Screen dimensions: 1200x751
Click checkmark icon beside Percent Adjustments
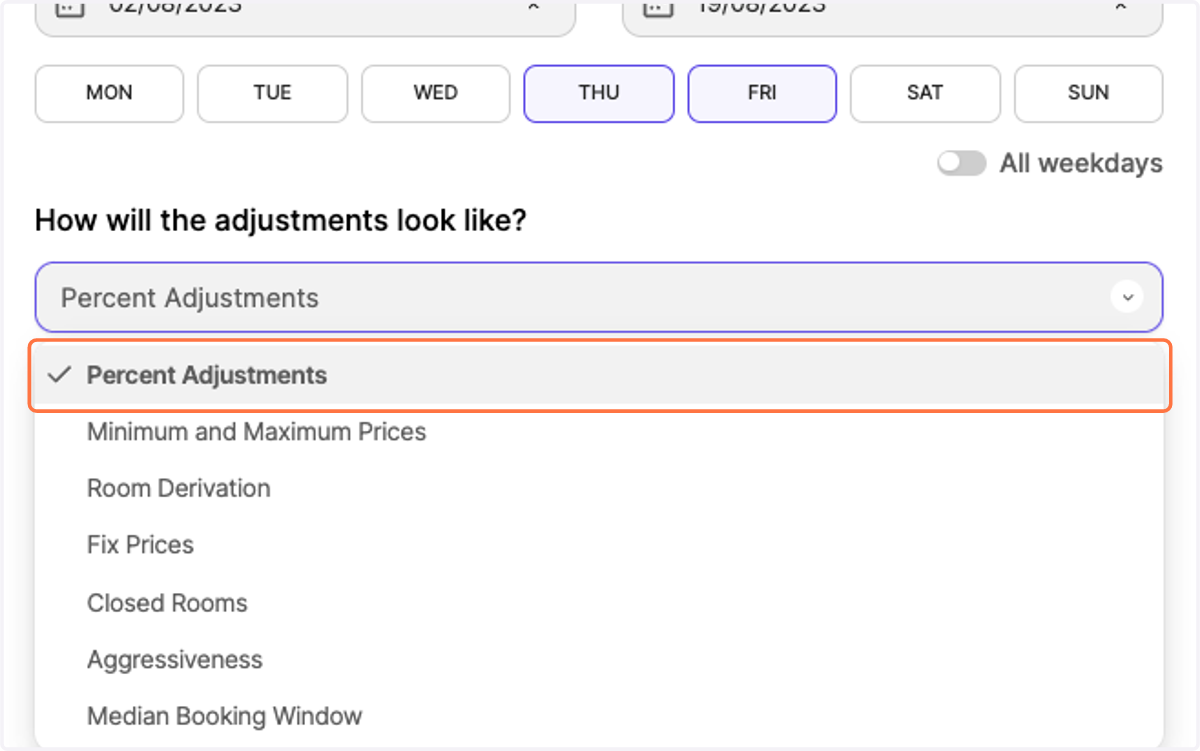(60, 375)
